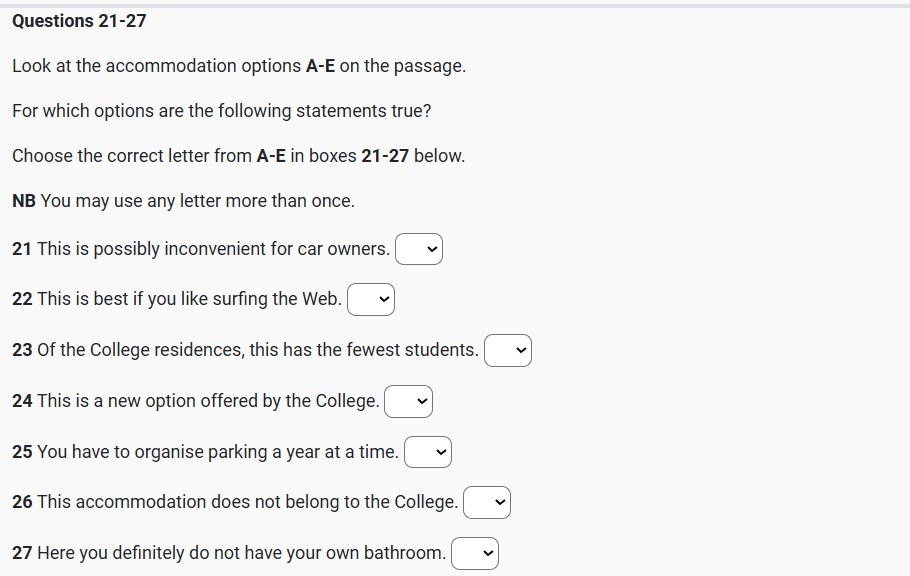
Task: Click the 'For which options' instruction text
Action: point(221,111)
